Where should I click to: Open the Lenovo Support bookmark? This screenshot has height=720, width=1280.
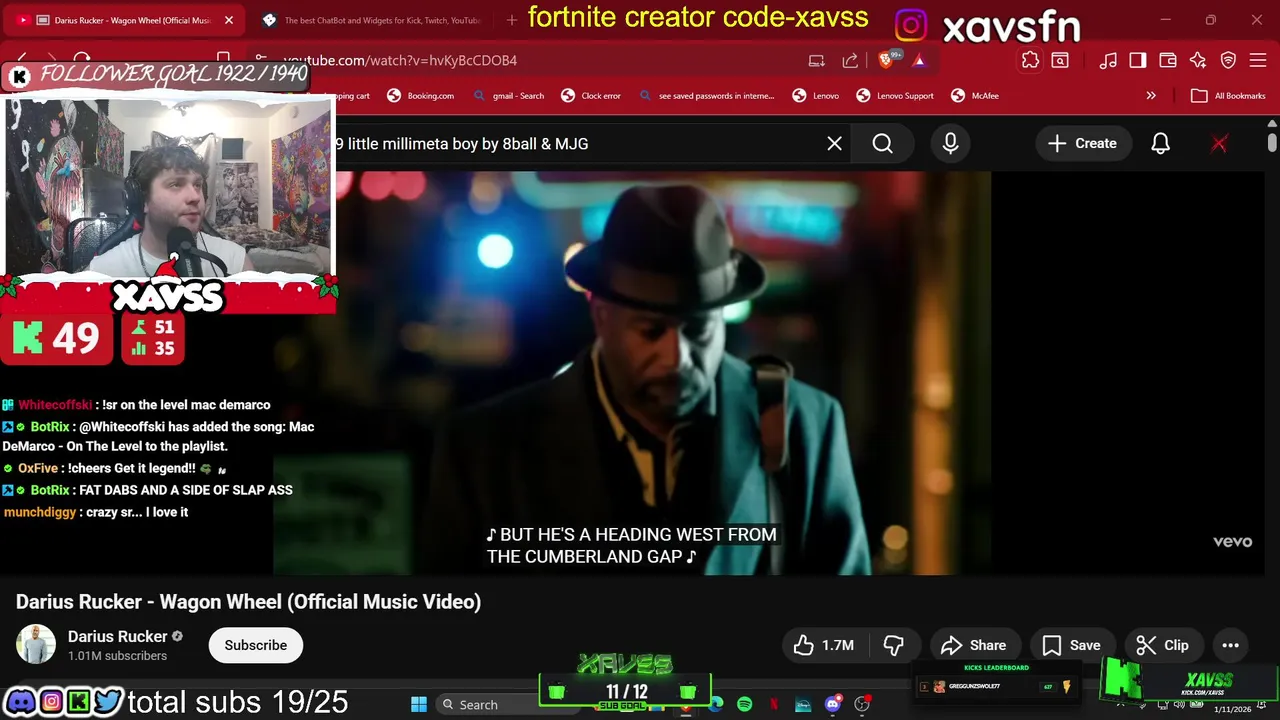(896, 96)
